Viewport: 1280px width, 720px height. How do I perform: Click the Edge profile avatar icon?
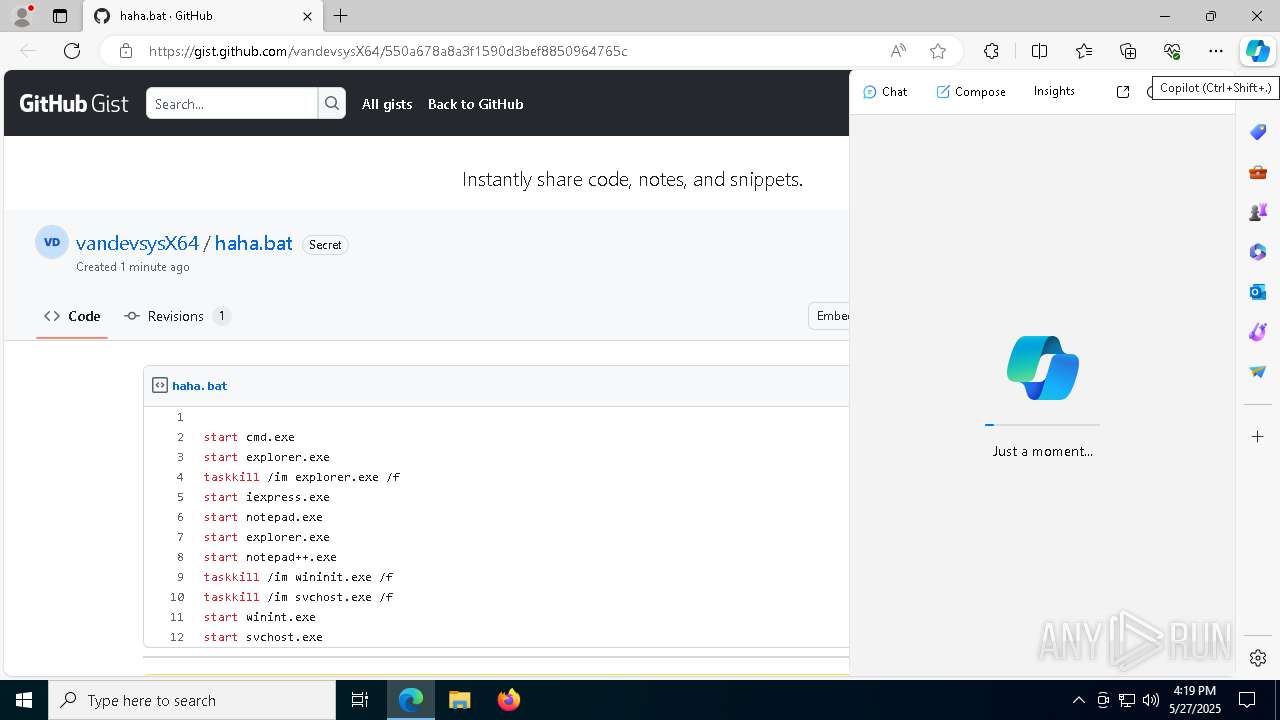coord(22,16)
